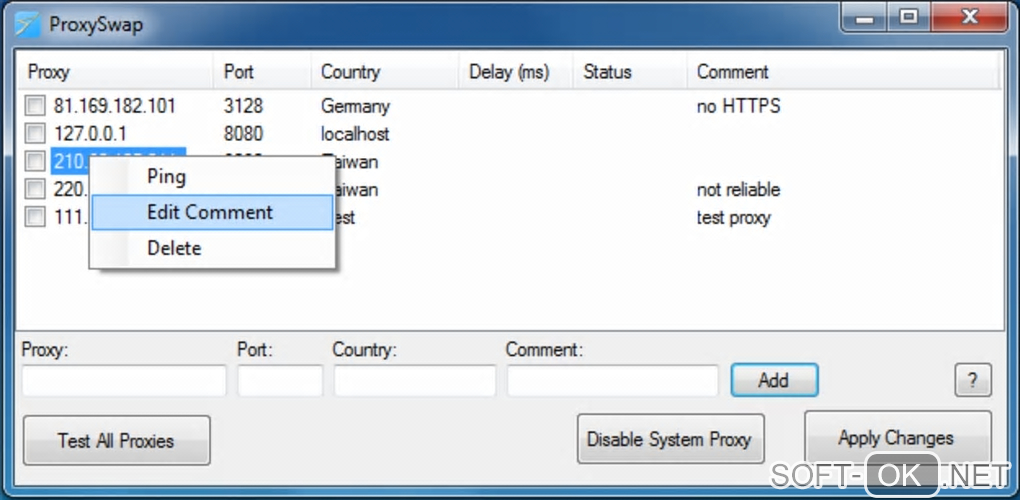
Task: Select the 127.0.0.1 proxy entry
Action: pyautogui.click(x=90, y=134)
